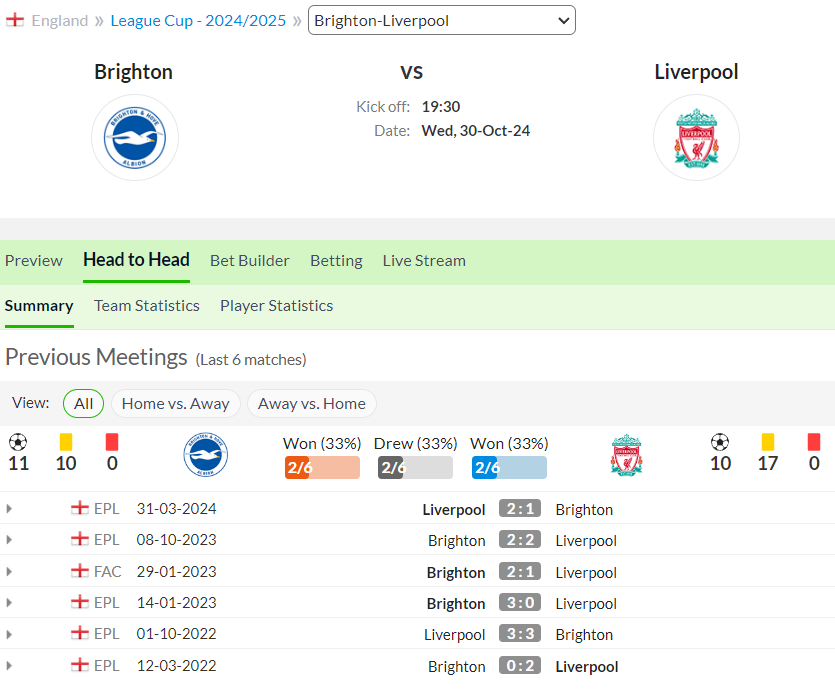This screenshot has height=700, width=835.
Task: Click small Brighton crest in stats row
Action: tap(206, 454)
